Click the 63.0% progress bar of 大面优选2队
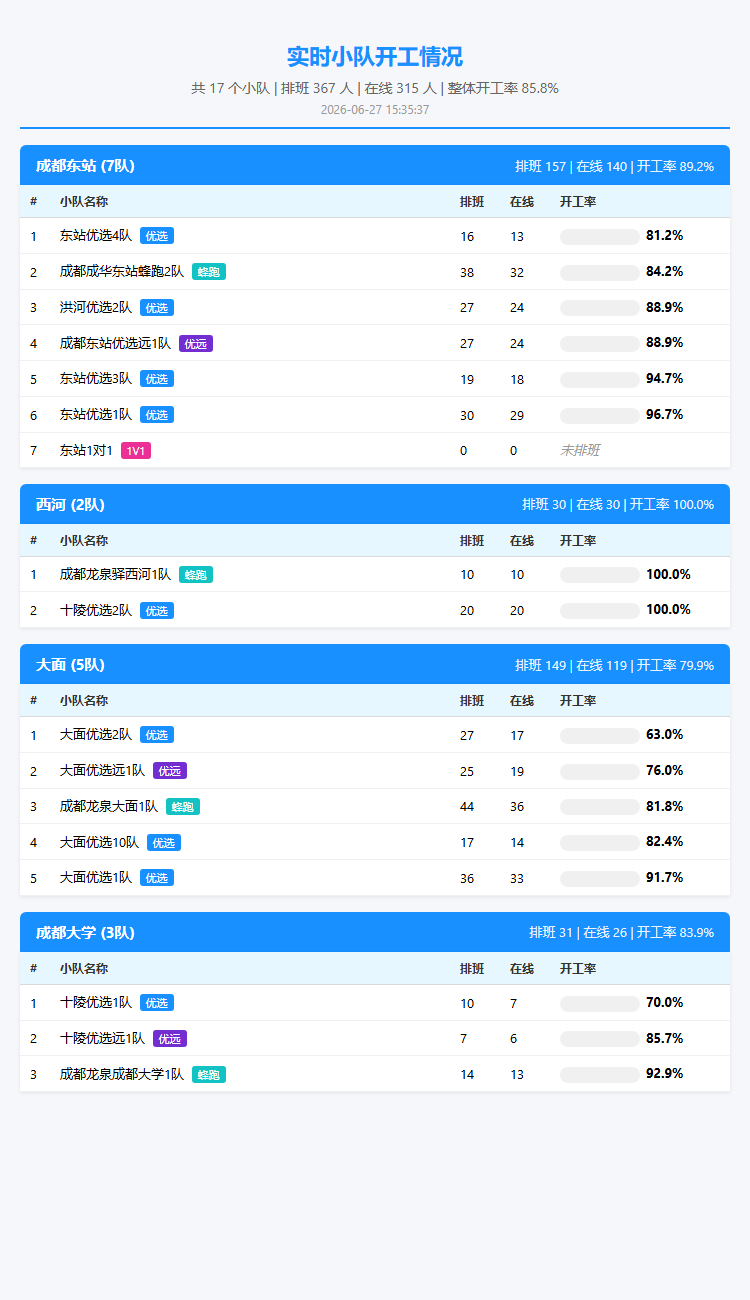Image resolution: width=750 pixels, height=1300 pixels. (x=600, y=735)
